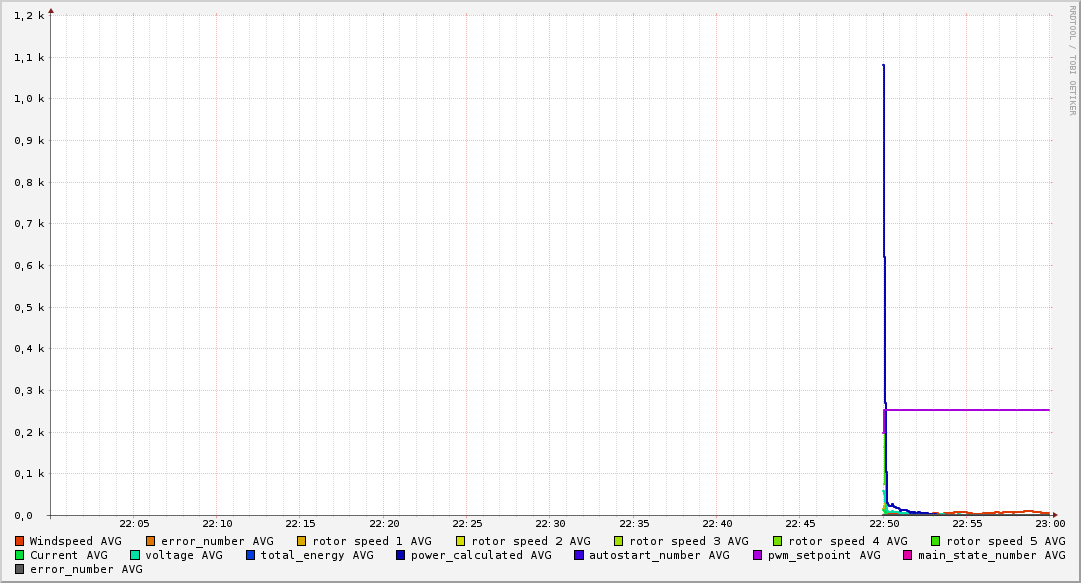Viewport: 1081px width, 583px height.
Task: Click the blue total_energy AVG legend swatch
Action: [250, 555]
